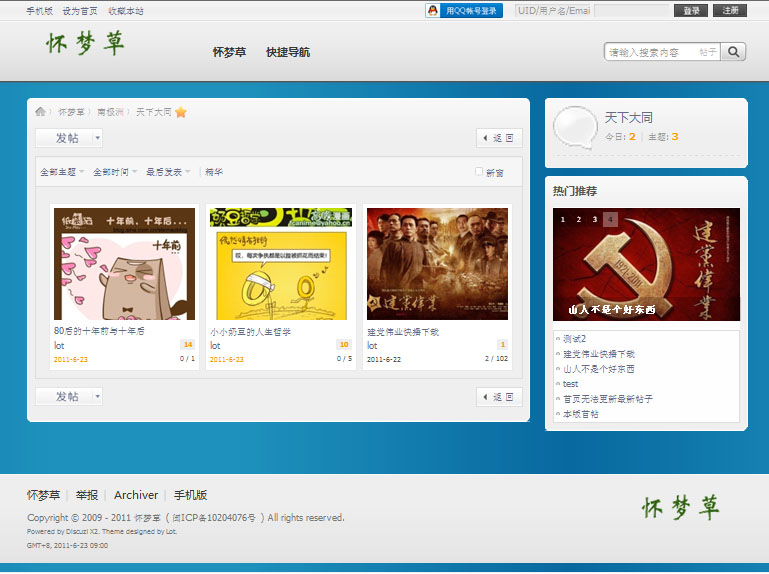Click the top 返回 button
This screenshot has height=574, width=769.
point(499,138)
